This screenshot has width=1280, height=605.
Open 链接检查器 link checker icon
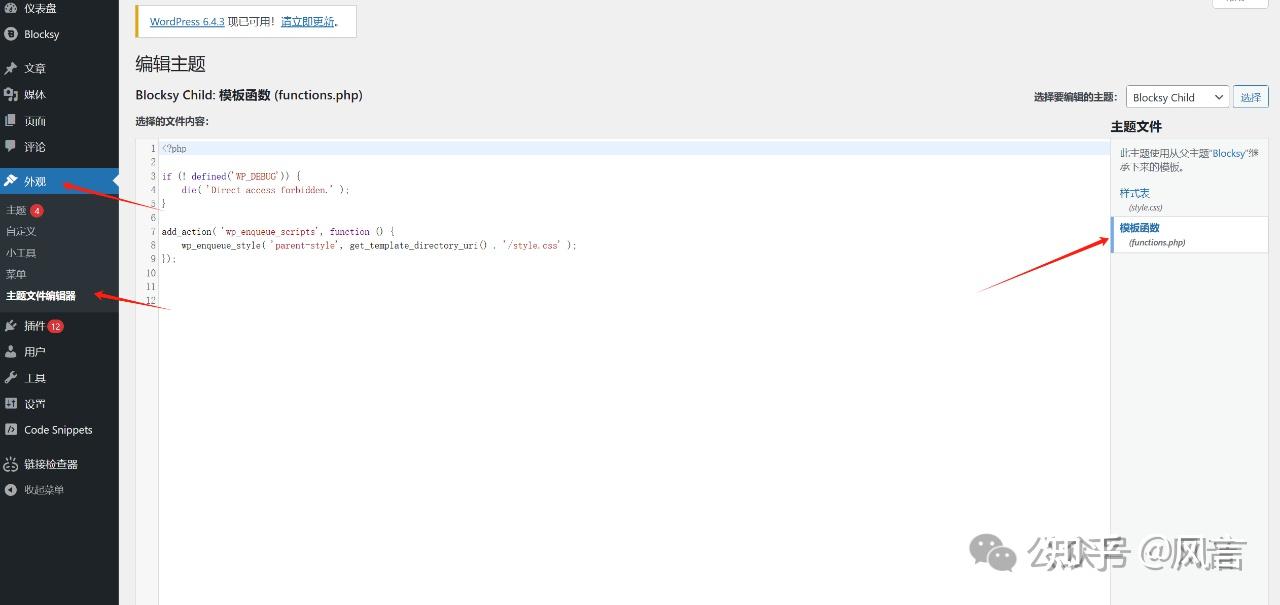coord(11,464)
